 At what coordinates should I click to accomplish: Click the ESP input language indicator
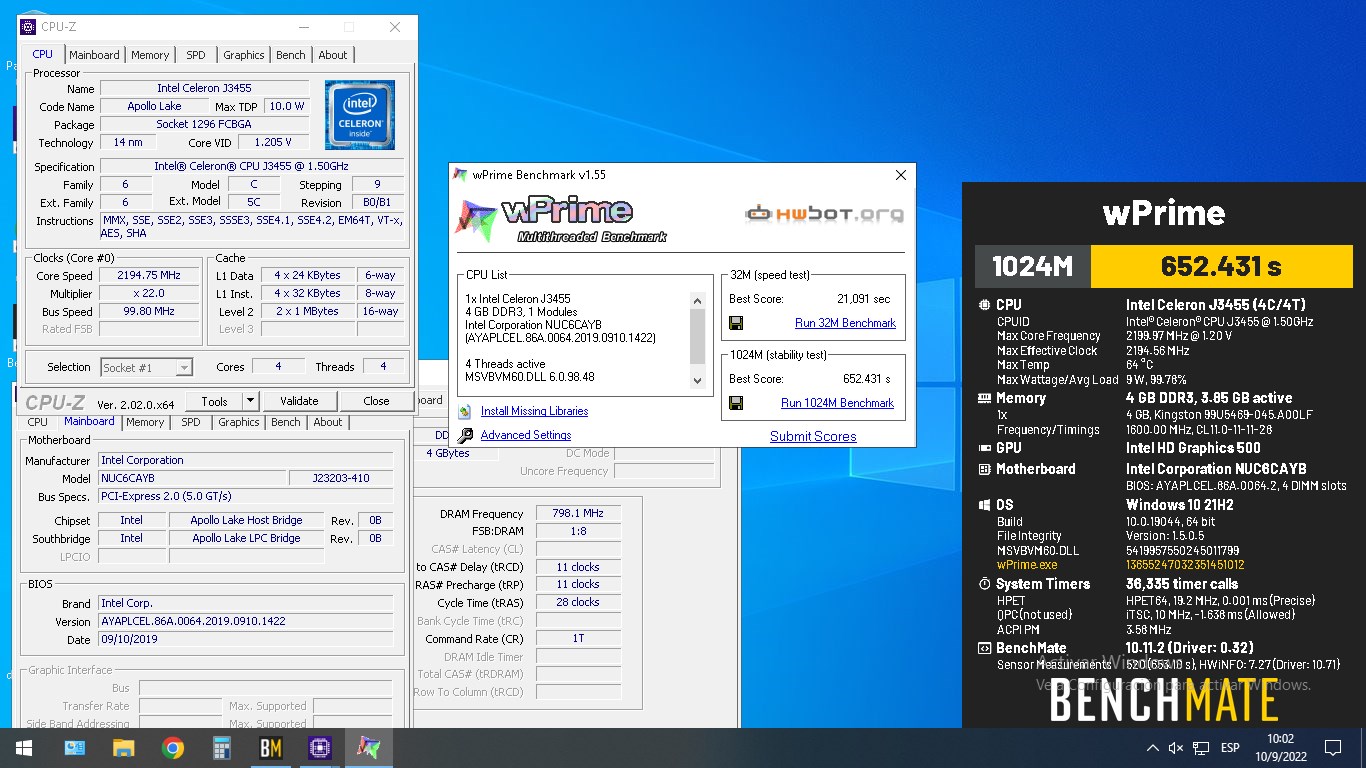[1230, 748]
